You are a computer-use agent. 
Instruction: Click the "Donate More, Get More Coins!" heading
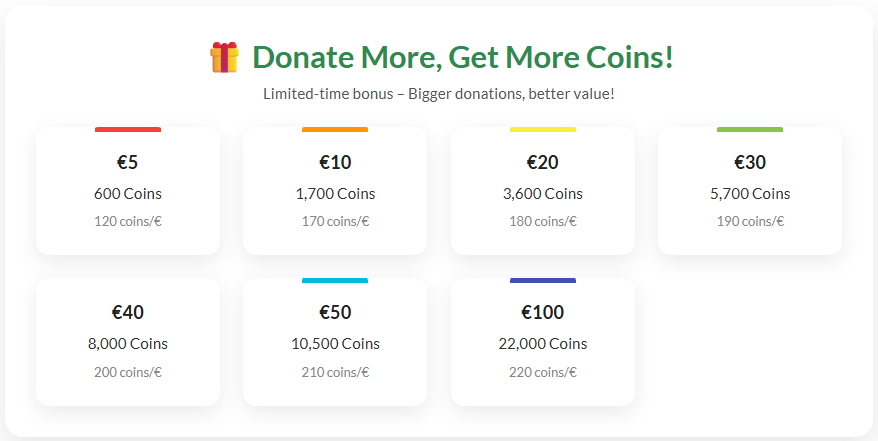462,57
